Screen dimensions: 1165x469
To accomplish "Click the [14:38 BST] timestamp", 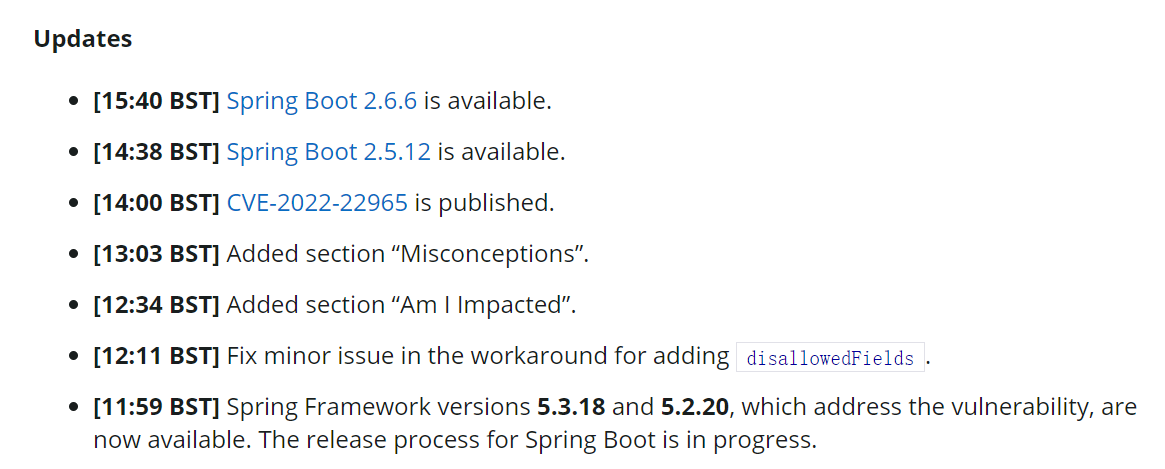I will click(x=156, y=152).
